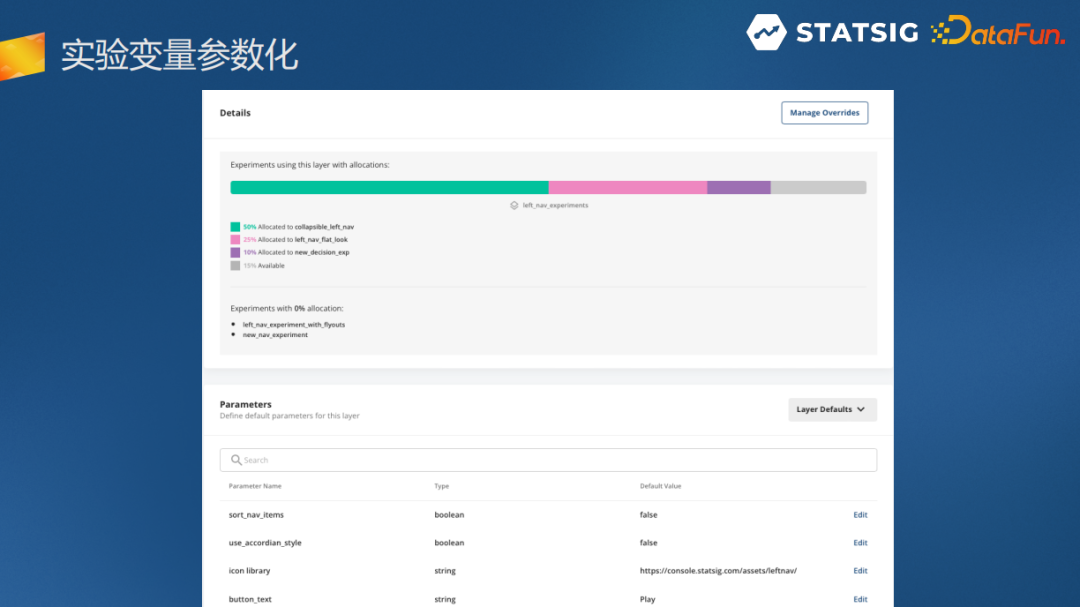The image size is (1080, 607).
Task: Select the green segment of the allocation bar
Action: [389, 187]
